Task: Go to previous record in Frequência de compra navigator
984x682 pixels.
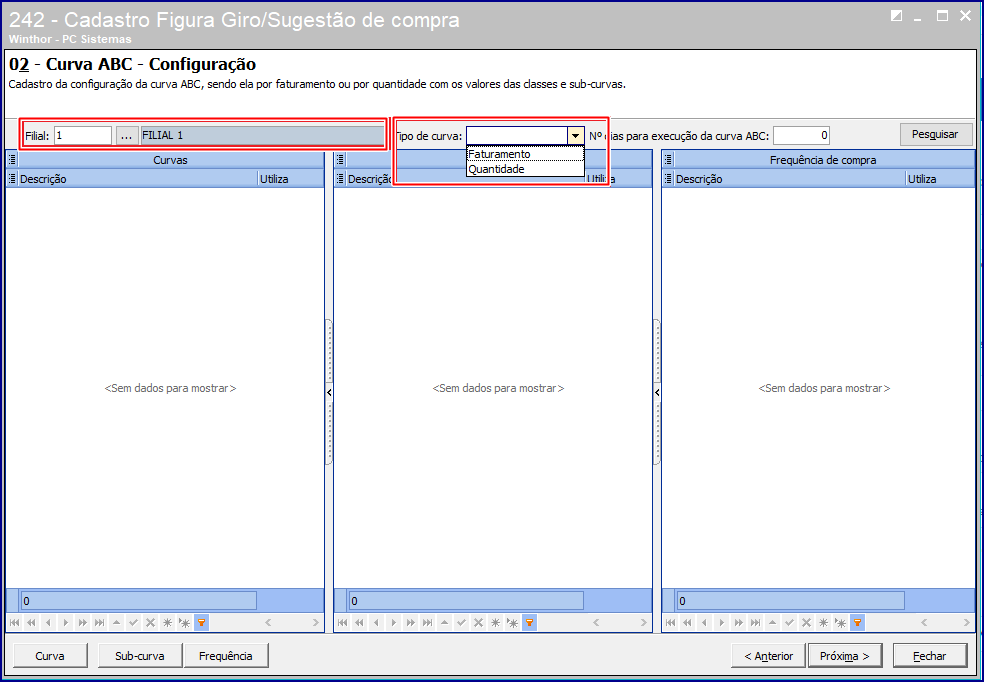Action: 705,622
